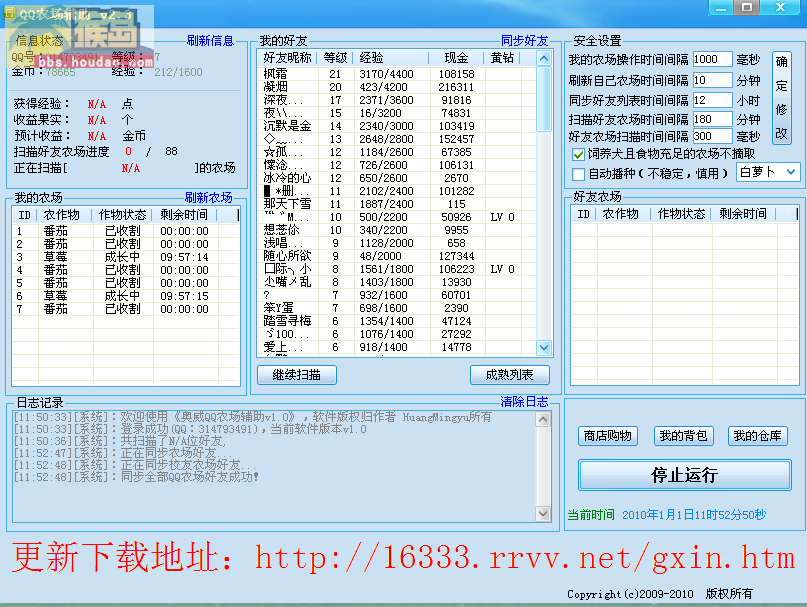Sort friends by 等级 column header
Viewport: 807px width, 607px height.
[x=335, y=58]
